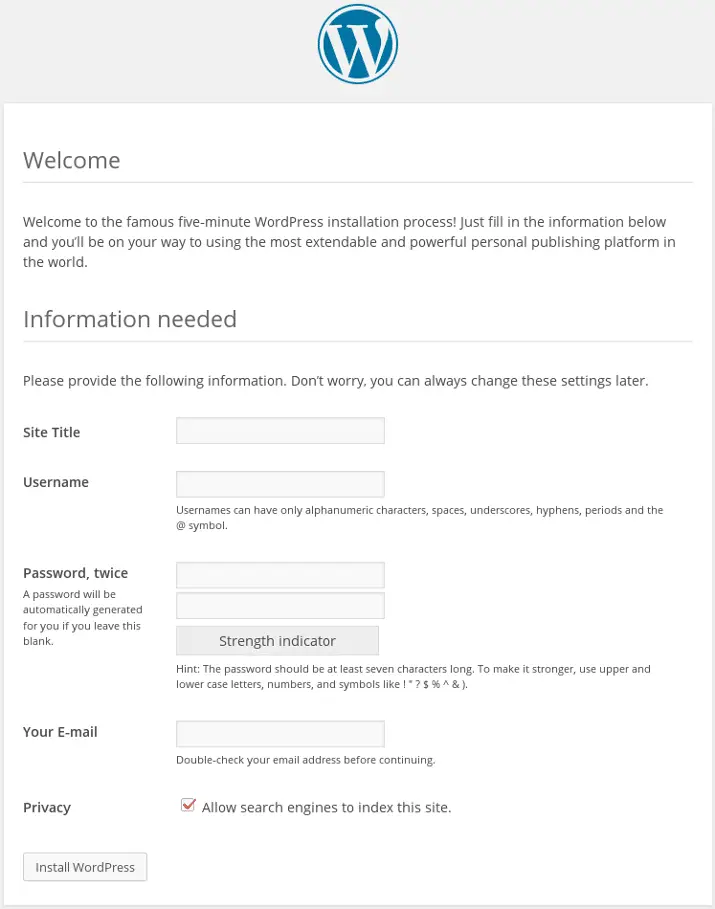Click the "Password, twice" label
The width and height of the screenshot is (715, 909).
tap(75, 573)
